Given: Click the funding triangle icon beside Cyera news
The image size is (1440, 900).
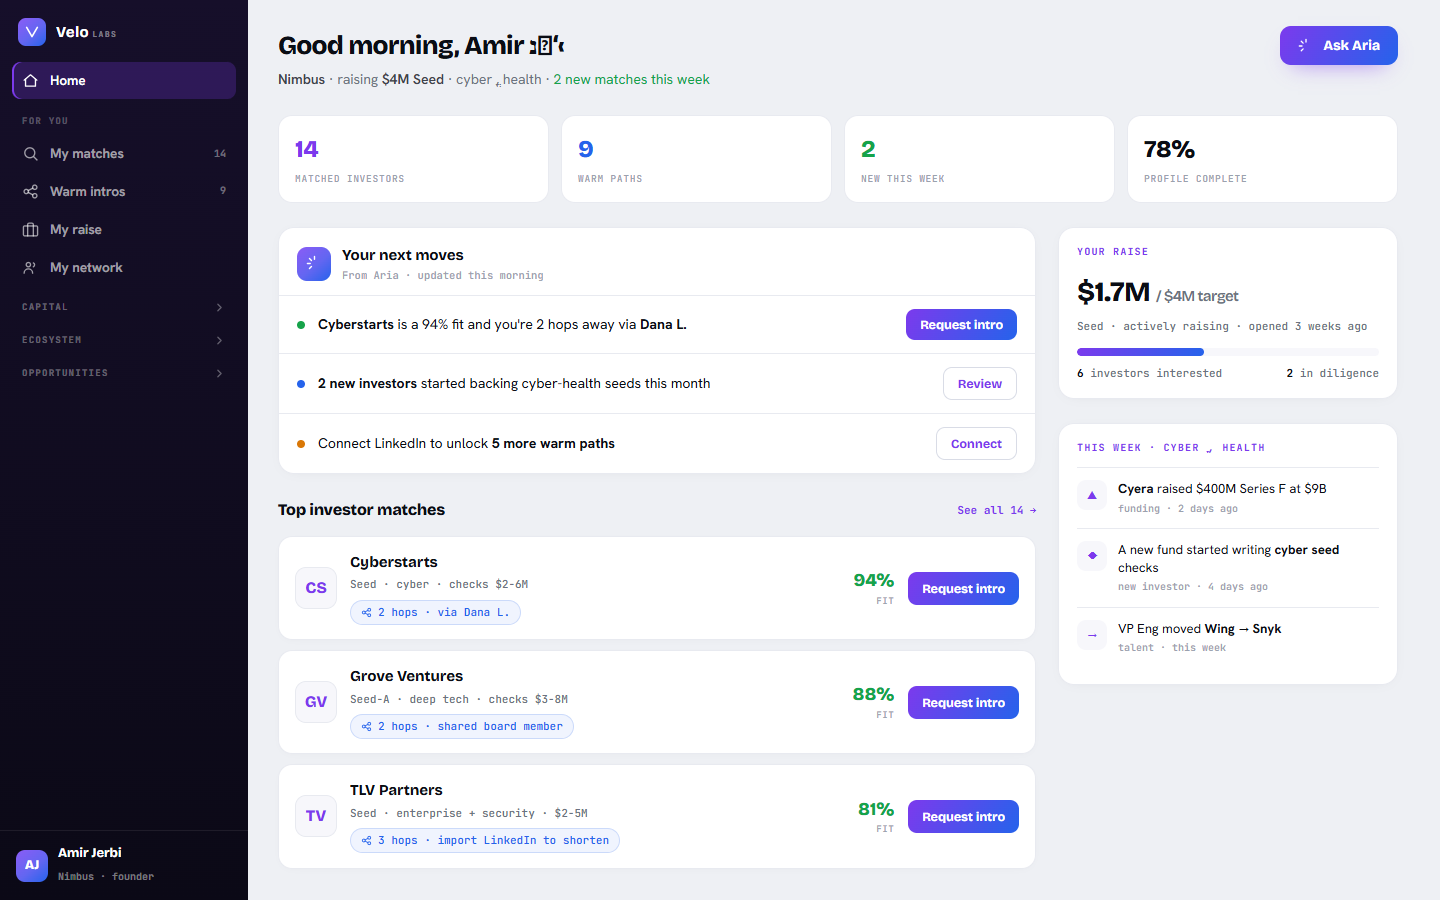Looking at the screenshot, I should 1092,495.
